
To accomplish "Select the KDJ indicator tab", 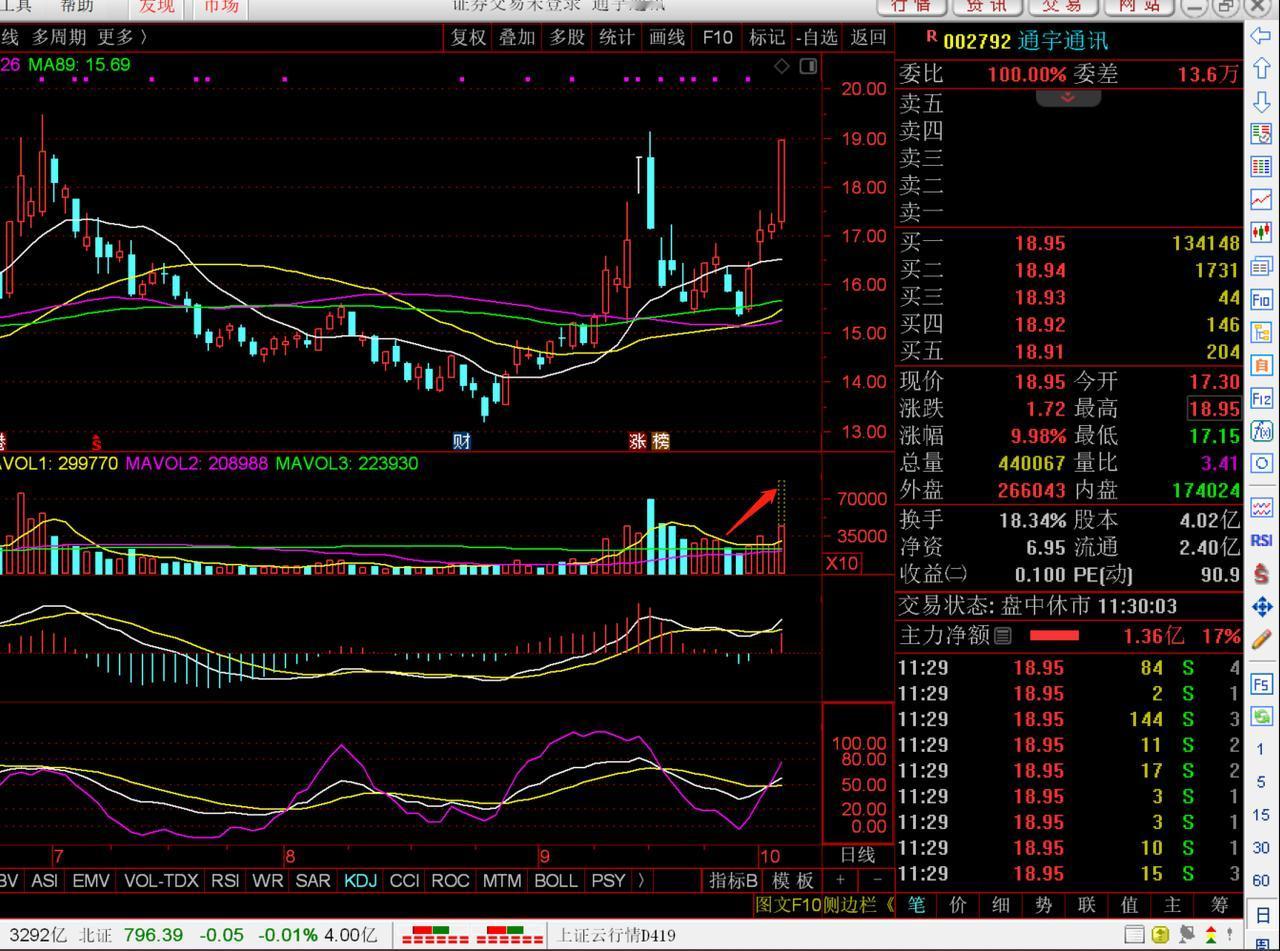I will pyautogui.click(x=360, y=881).
